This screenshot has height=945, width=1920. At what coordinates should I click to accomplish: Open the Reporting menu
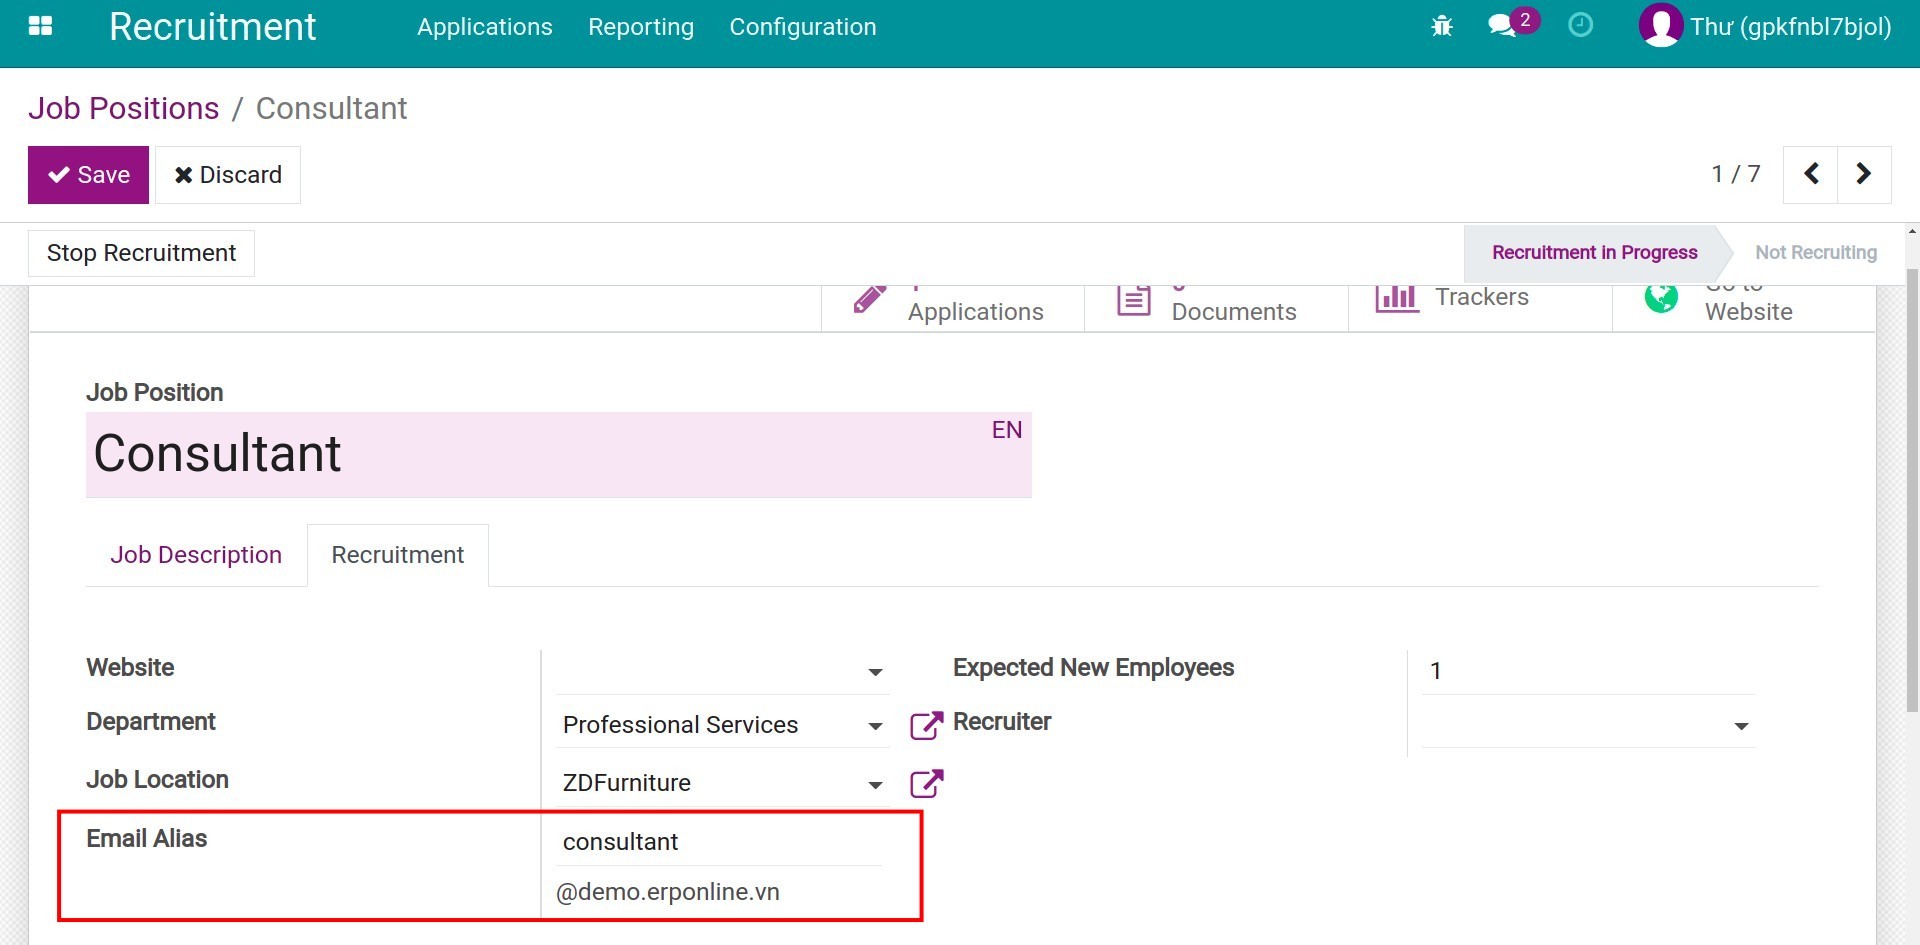pos(640,27)
